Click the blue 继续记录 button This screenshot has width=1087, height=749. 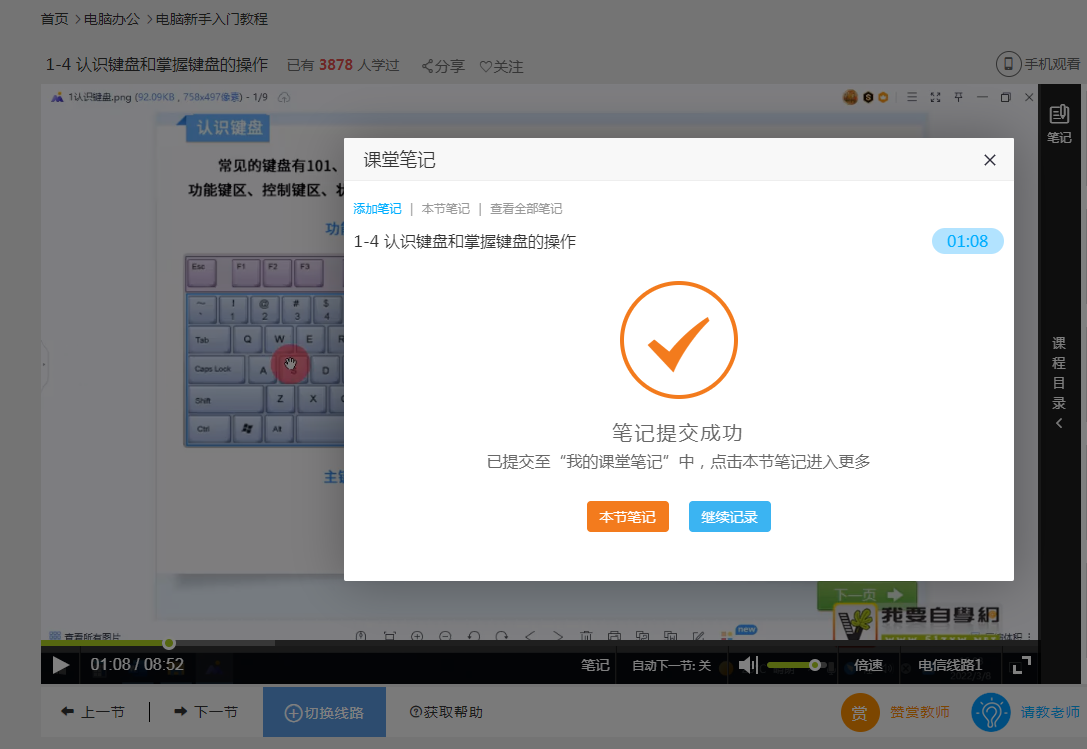(x=729, y=517)
